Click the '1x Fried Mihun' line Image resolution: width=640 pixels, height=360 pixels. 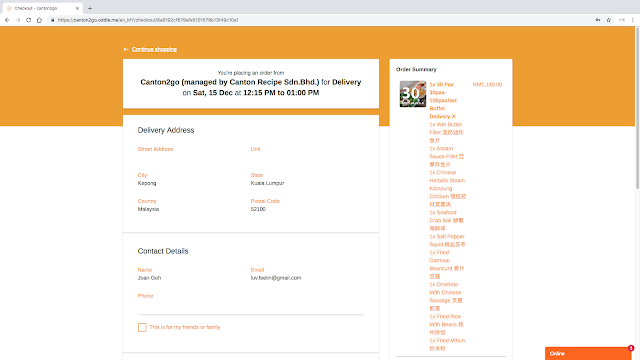coord(447,344)
